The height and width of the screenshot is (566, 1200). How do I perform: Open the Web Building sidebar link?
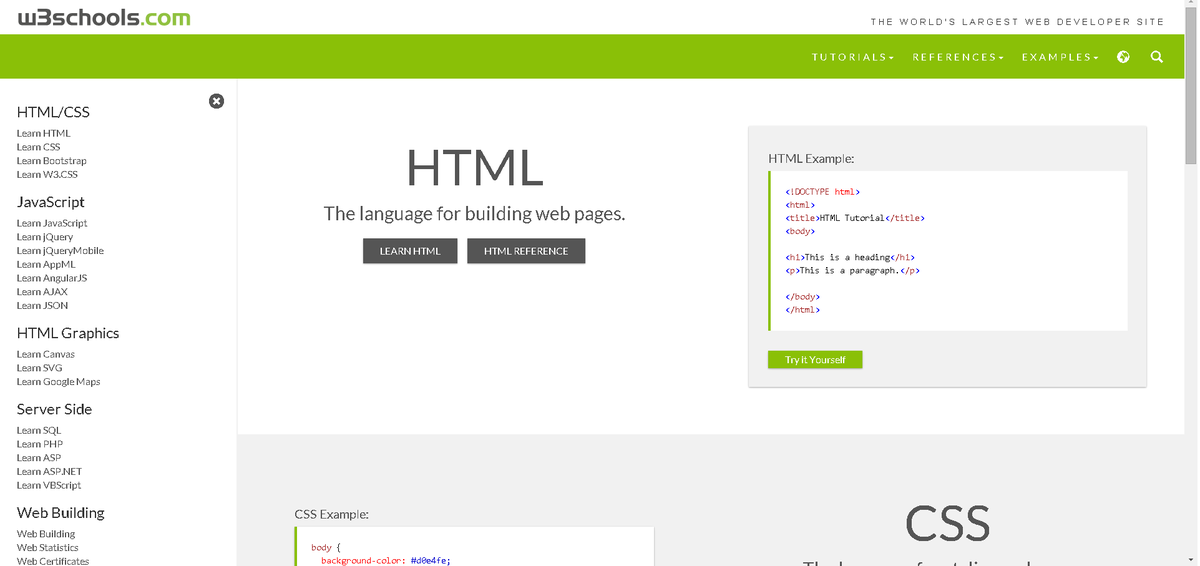46,534
